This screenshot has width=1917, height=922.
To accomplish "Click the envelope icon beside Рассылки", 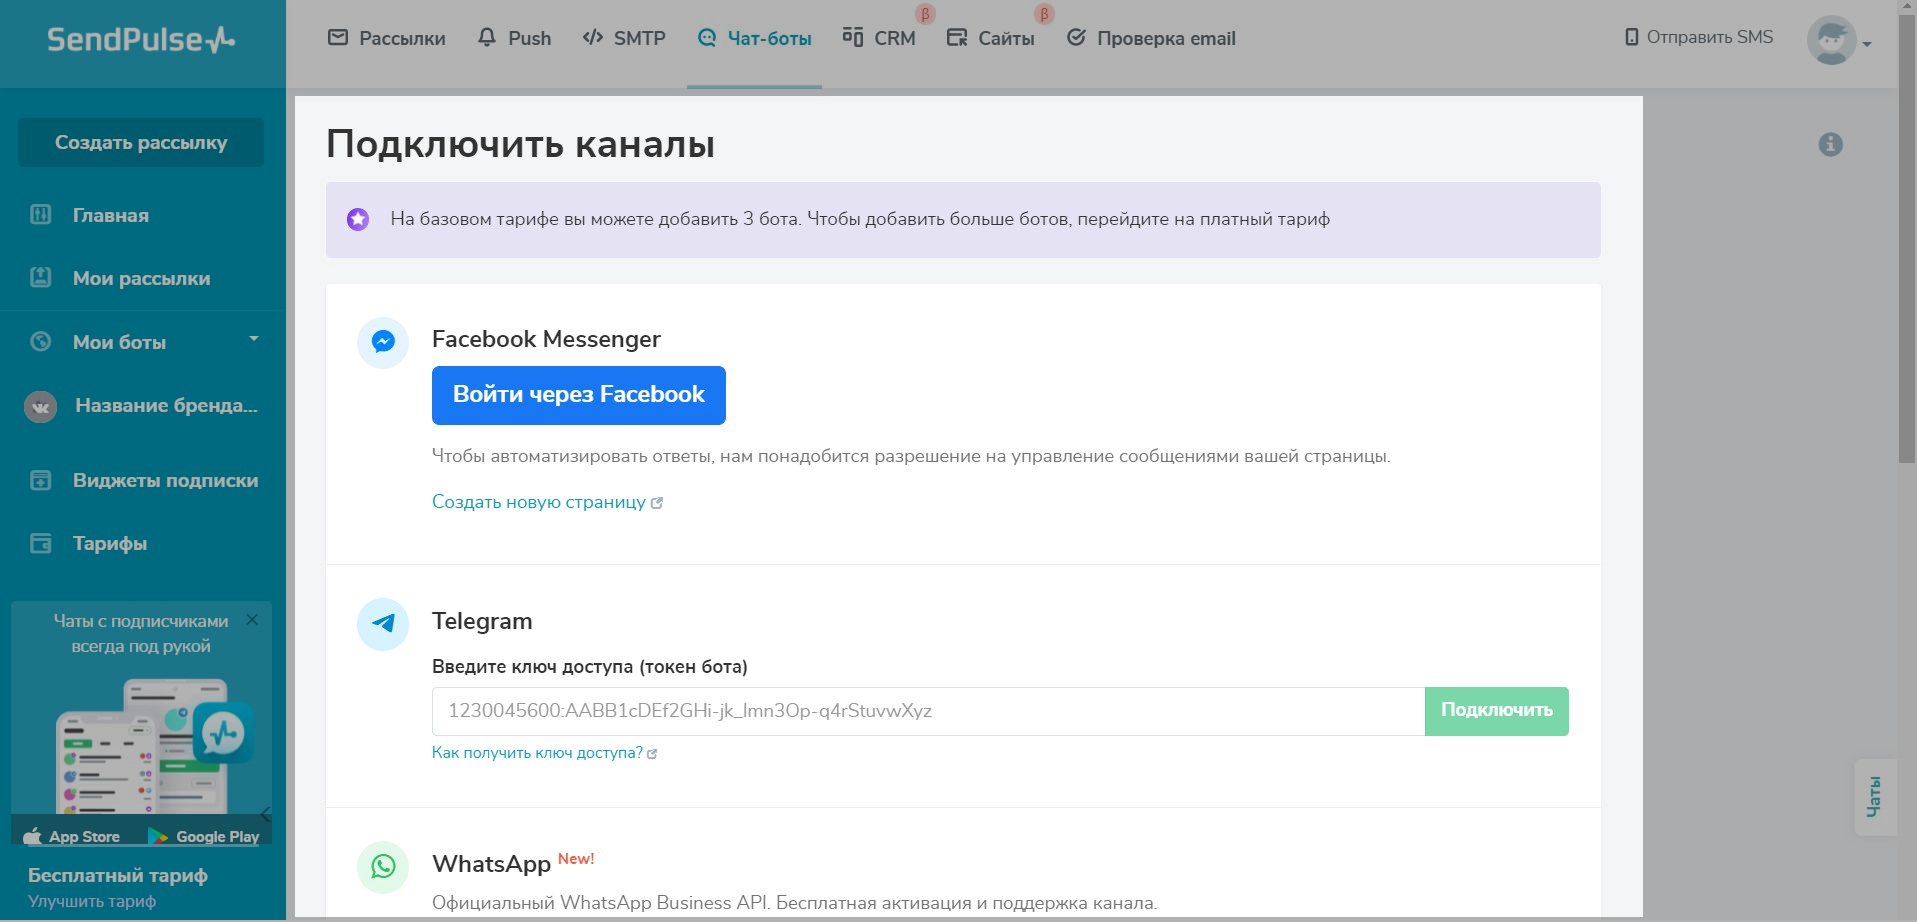I will pos(338,38).
